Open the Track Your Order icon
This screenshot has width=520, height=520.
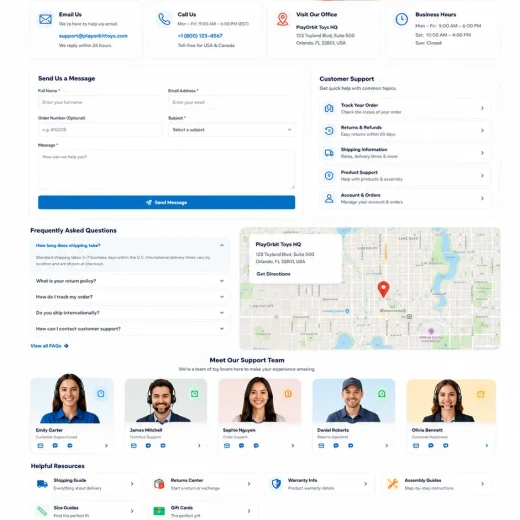coord(329,108)
